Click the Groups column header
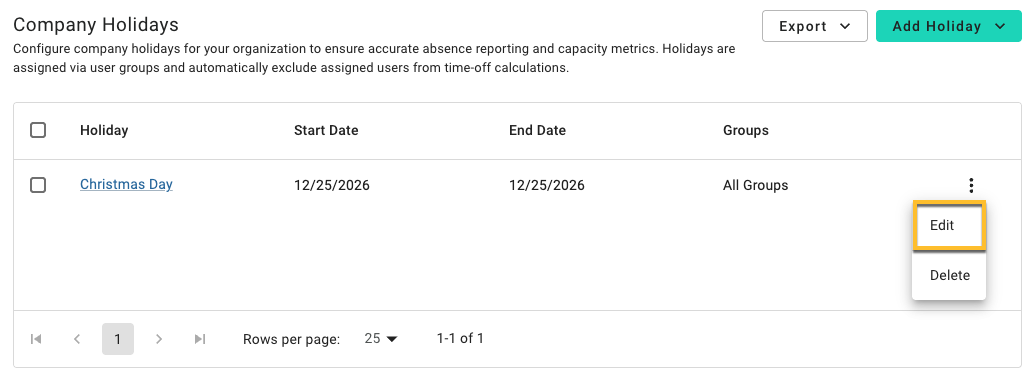This screenshot has height=381, width=1034. tap(746, 131)
